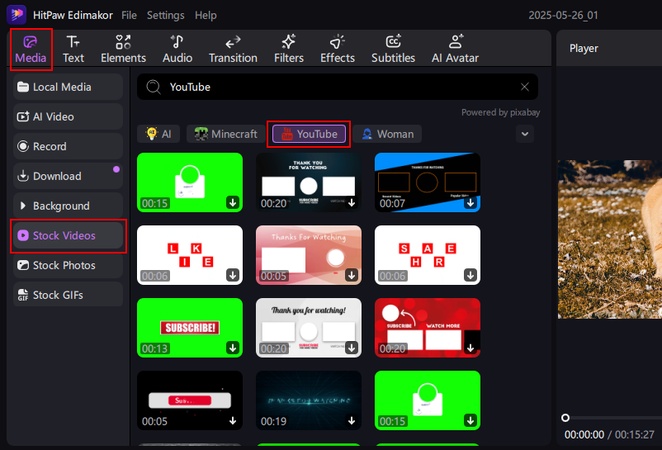
Task: Clear the search with the X icon
Action: 525,87
